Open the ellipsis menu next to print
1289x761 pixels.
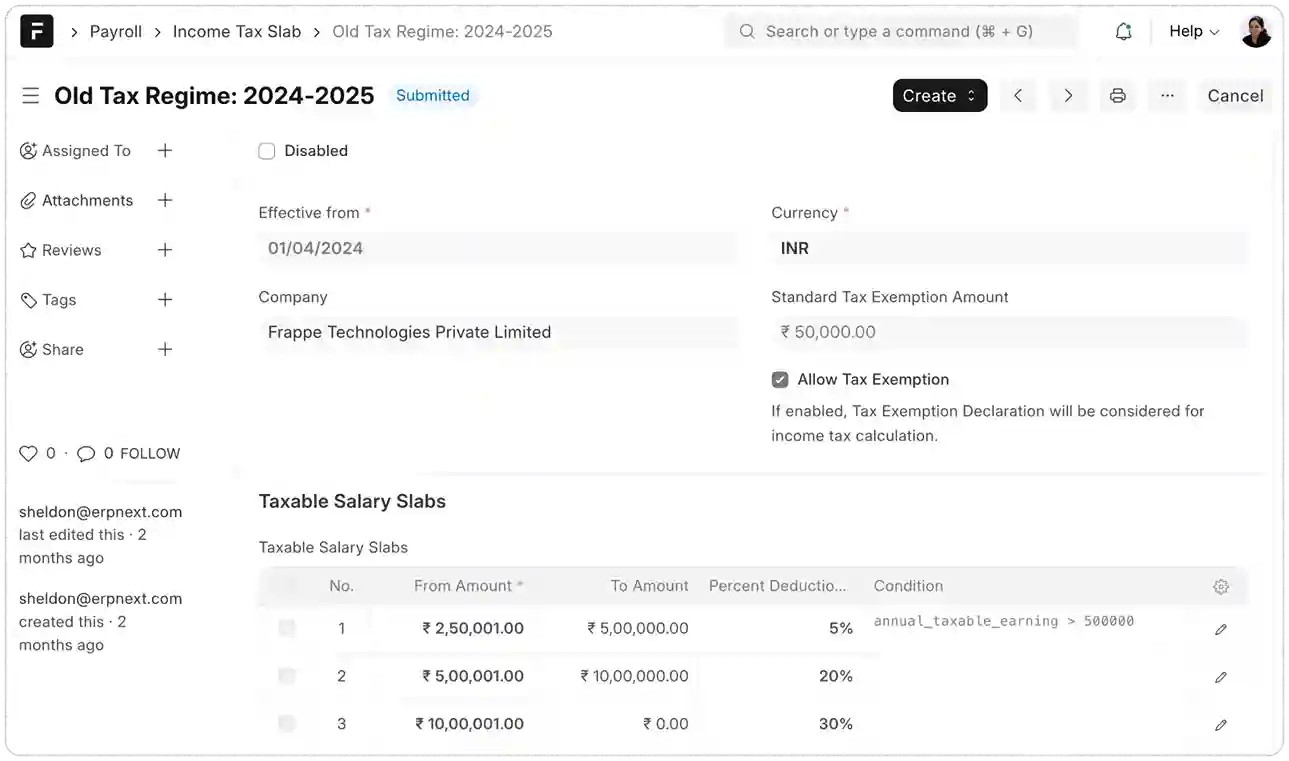(x=1167, y=95)
